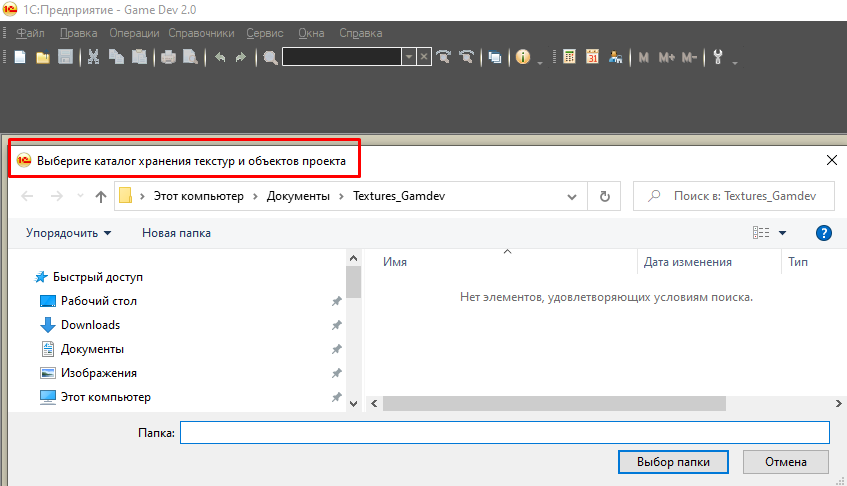Click the wrench settings icon
The height and width of the screenshot is (486, 847).
(x=718, y=57)
